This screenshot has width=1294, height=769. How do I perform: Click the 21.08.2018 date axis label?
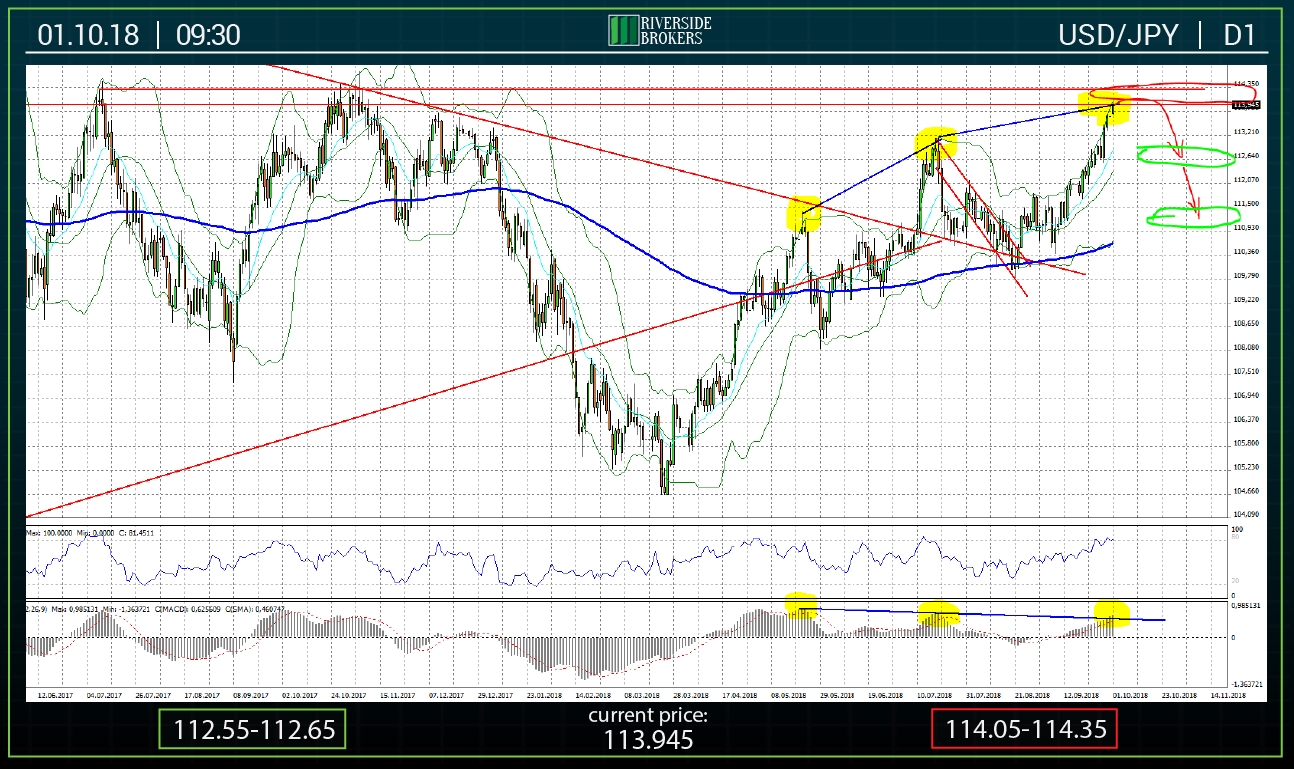pos(1033,694)
